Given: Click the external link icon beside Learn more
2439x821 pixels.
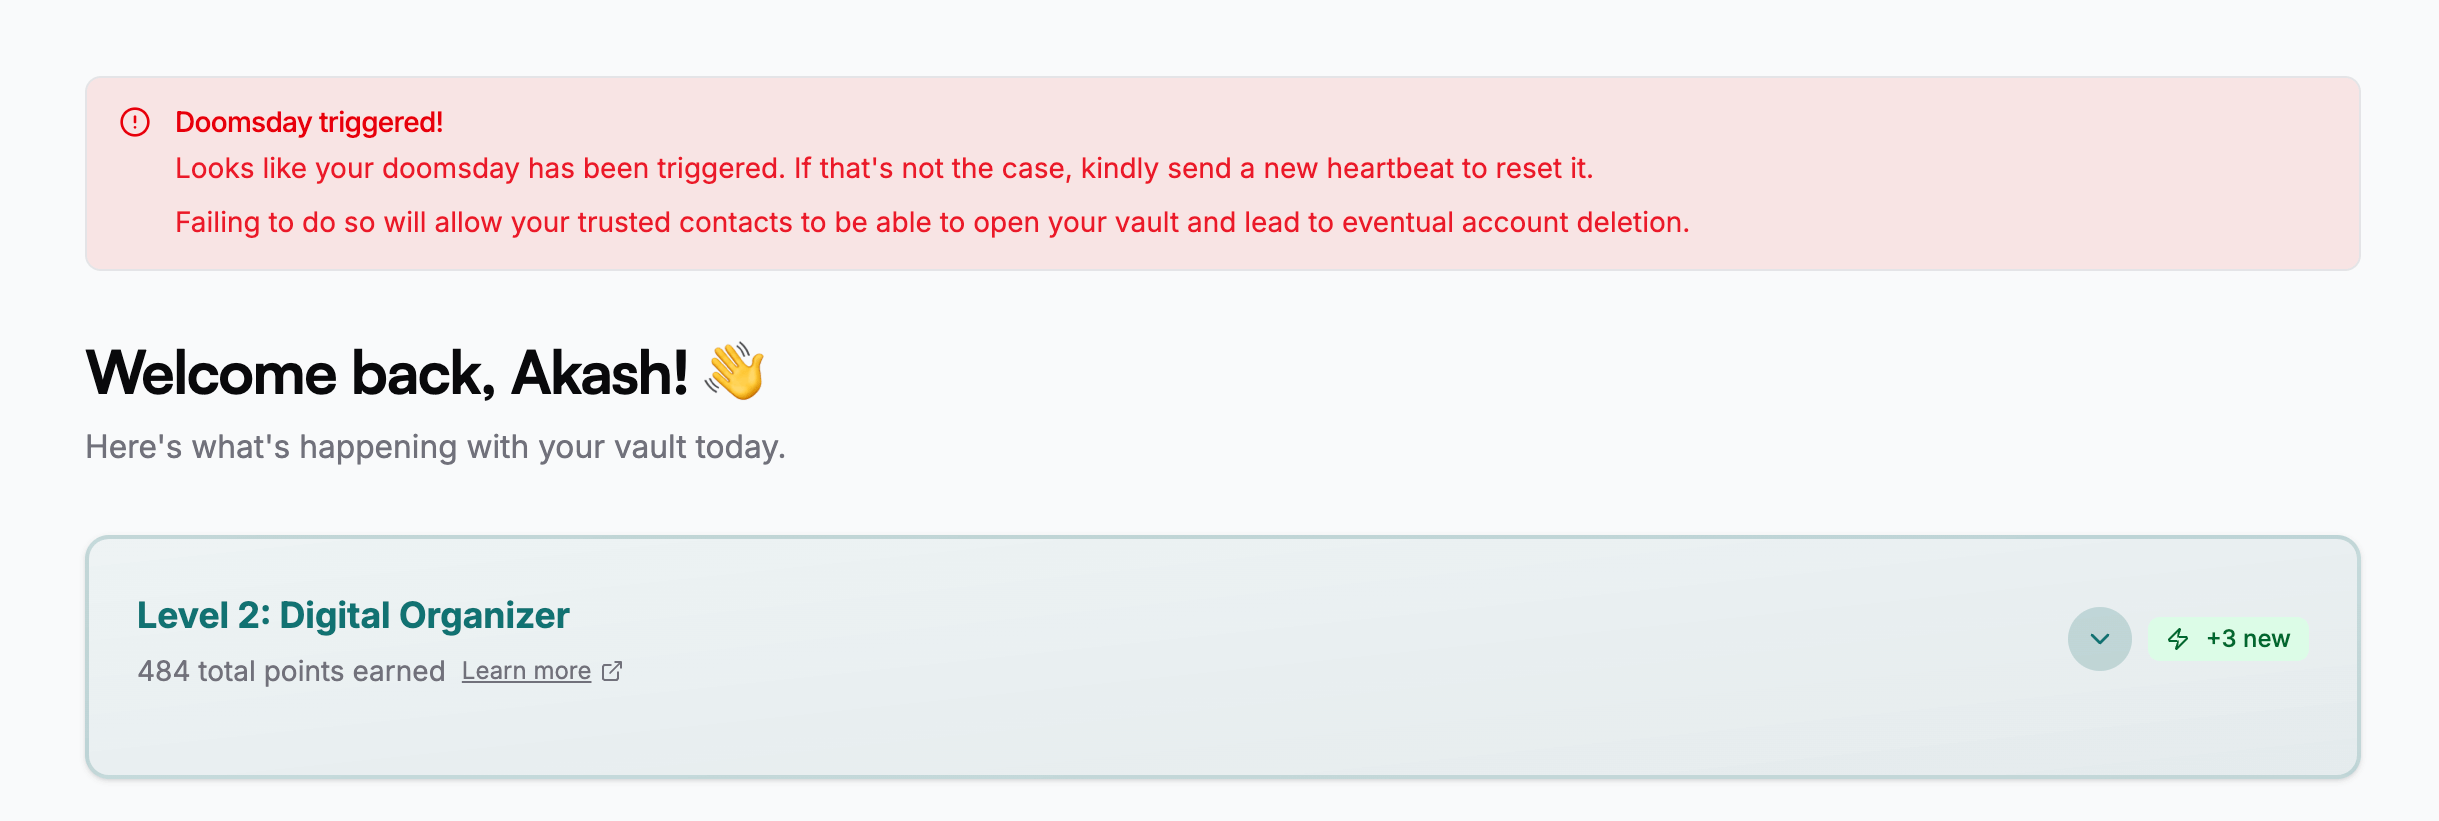Looking at the screenshot, I should coord(612,671).
